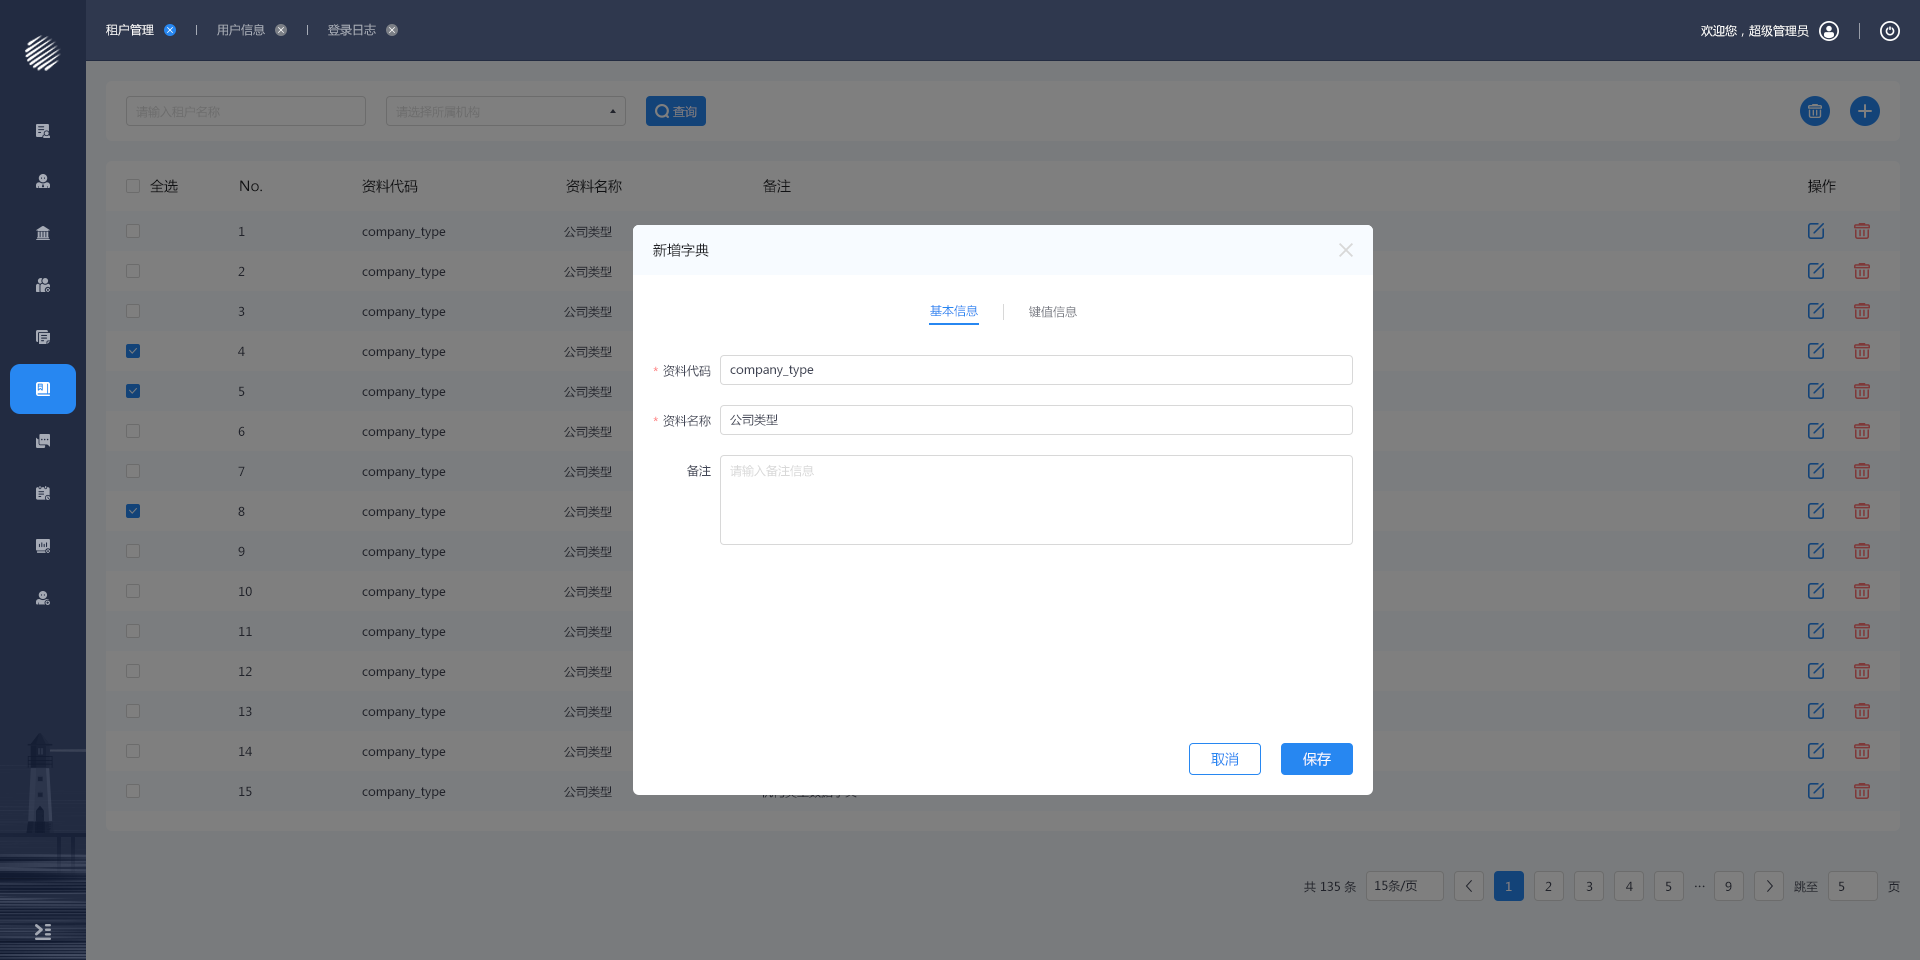Expand the sidebar with bottom collapse icon
Viewport: 1920px width, 960px height.
43,931
